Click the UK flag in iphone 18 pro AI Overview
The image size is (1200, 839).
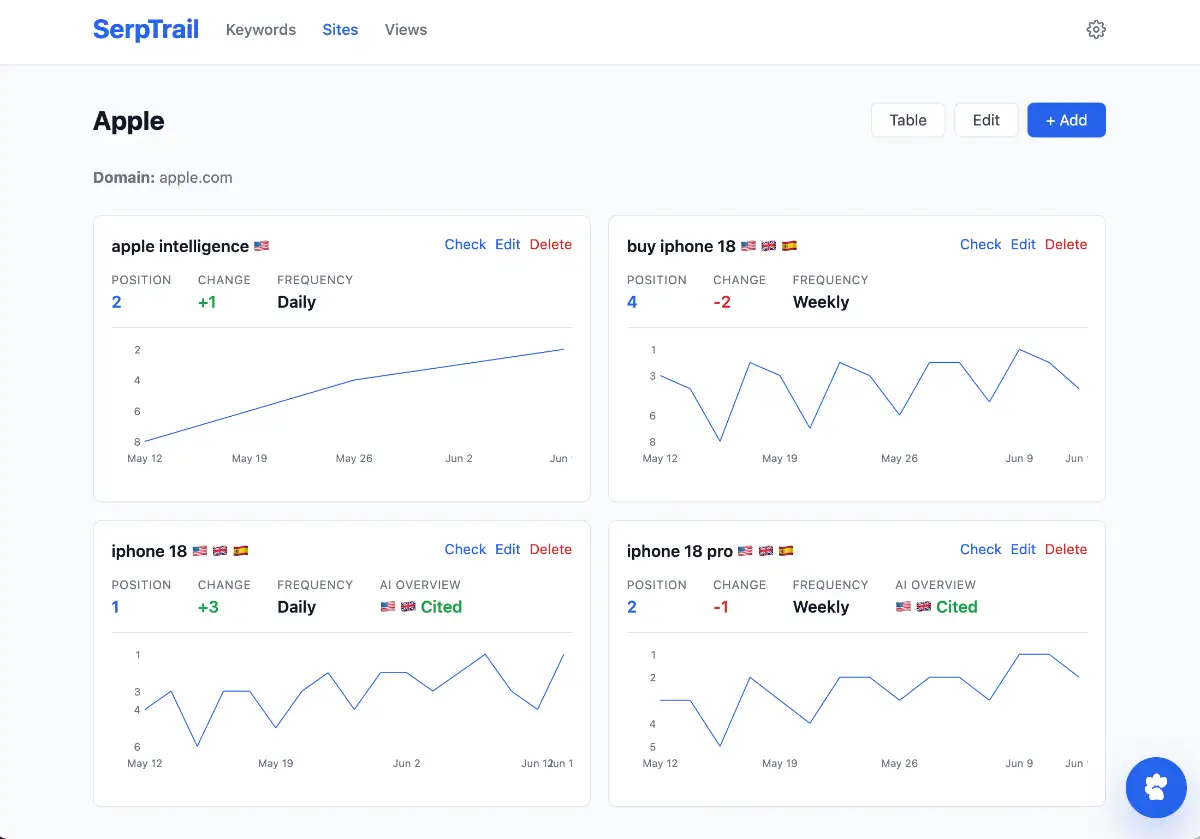(924, 607)
